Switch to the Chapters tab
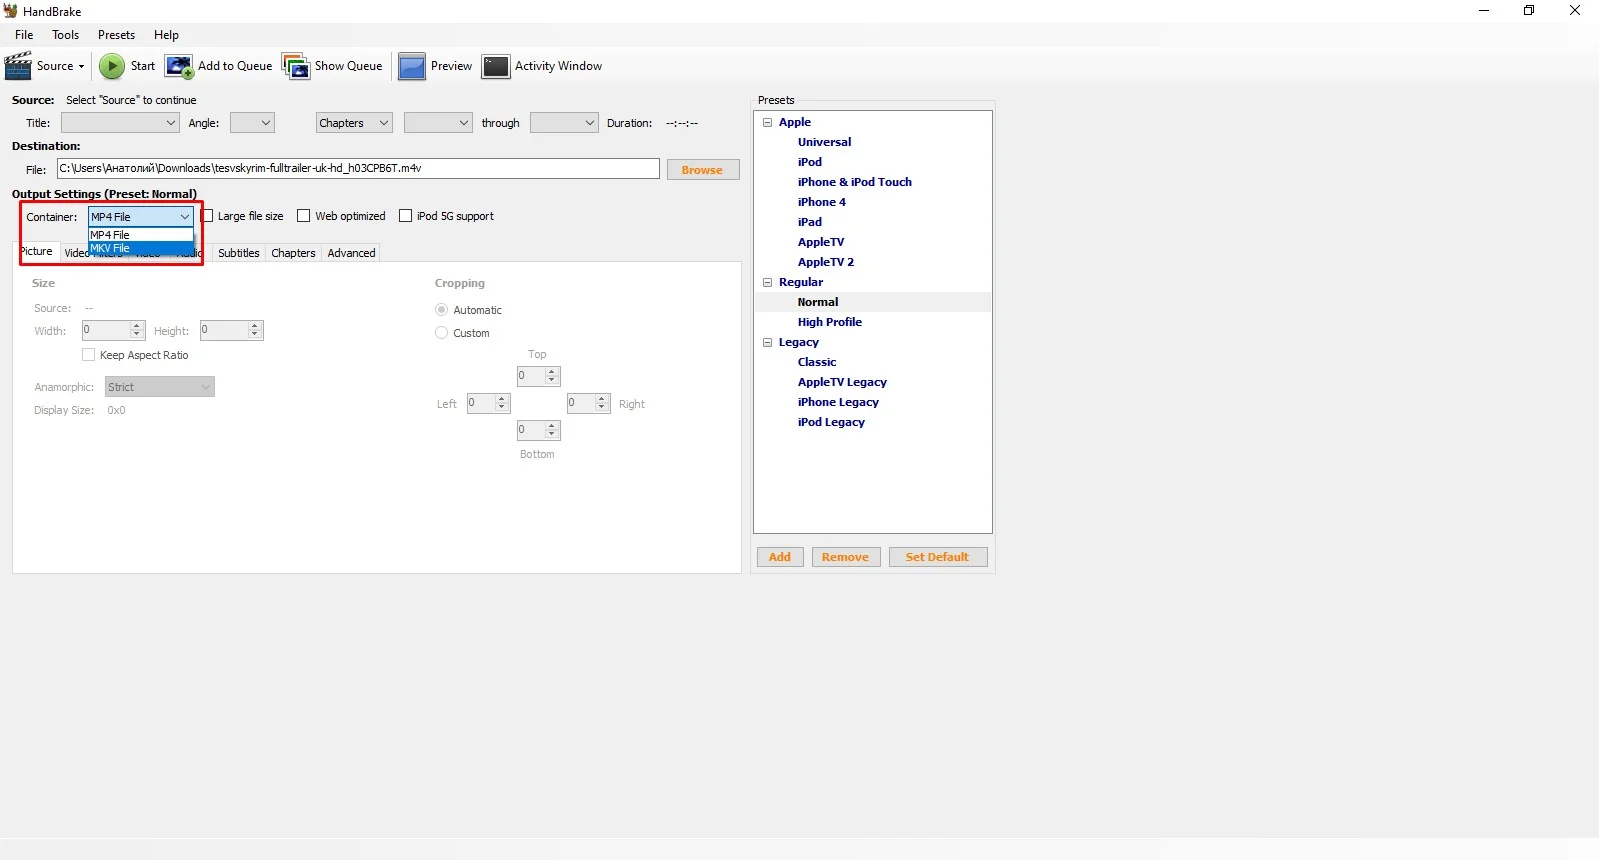Image resolution: width=1599 pixels, height=860 pixels. [293, 253]
